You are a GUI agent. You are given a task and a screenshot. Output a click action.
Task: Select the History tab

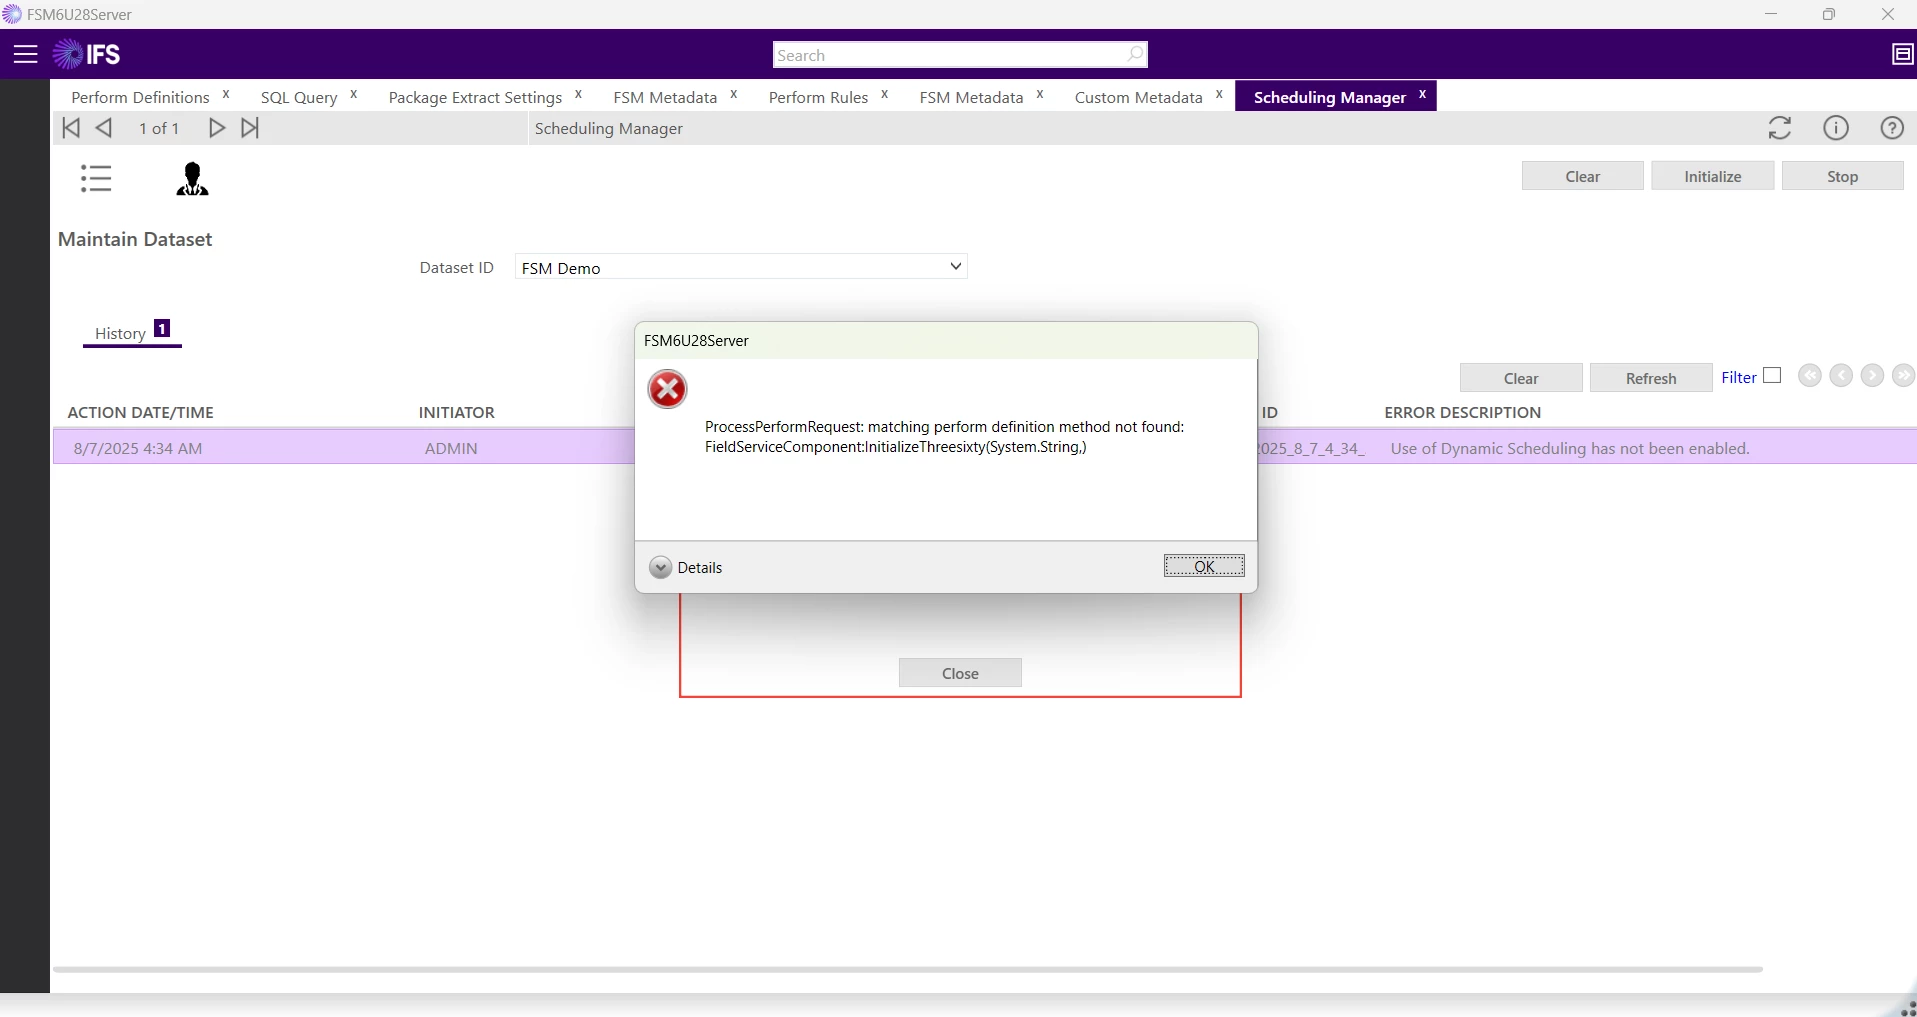(x=132, y=333)
